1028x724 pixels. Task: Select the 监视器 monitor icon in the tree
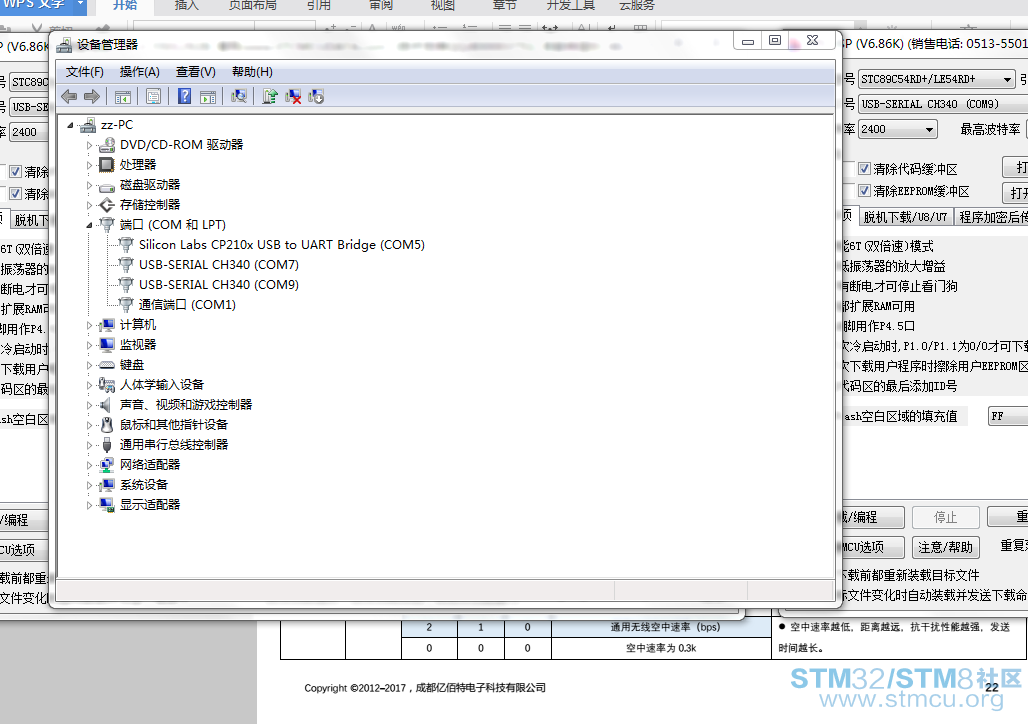click(107, 345)
